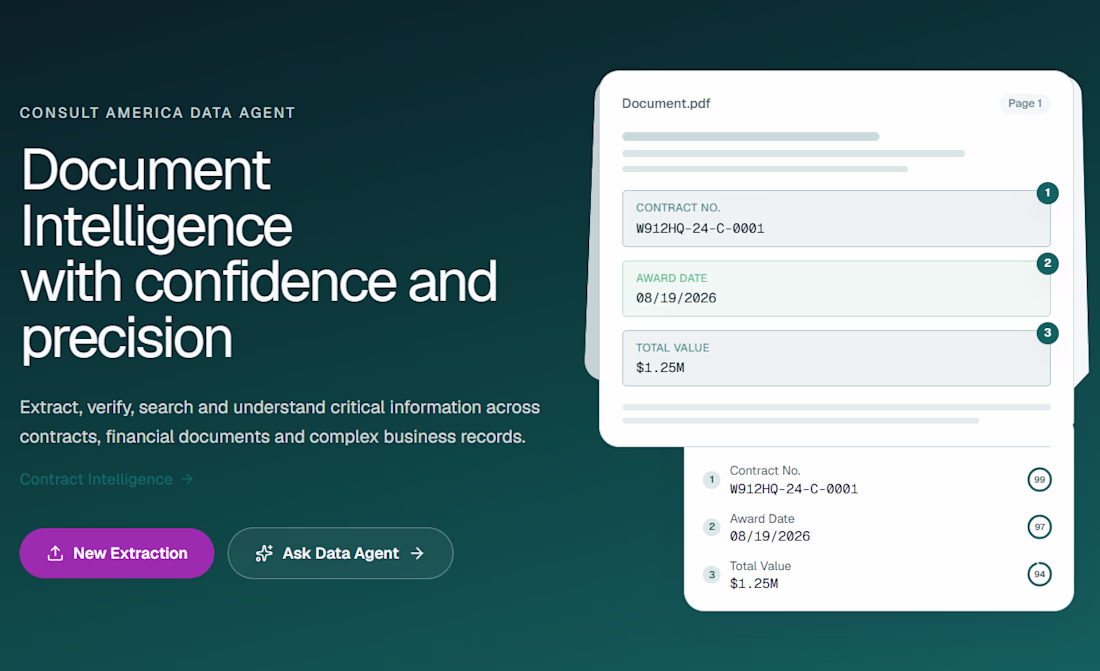Click the 'Extract, verify, search' description paragraph
1100x671 pixels.
(280, 422)
